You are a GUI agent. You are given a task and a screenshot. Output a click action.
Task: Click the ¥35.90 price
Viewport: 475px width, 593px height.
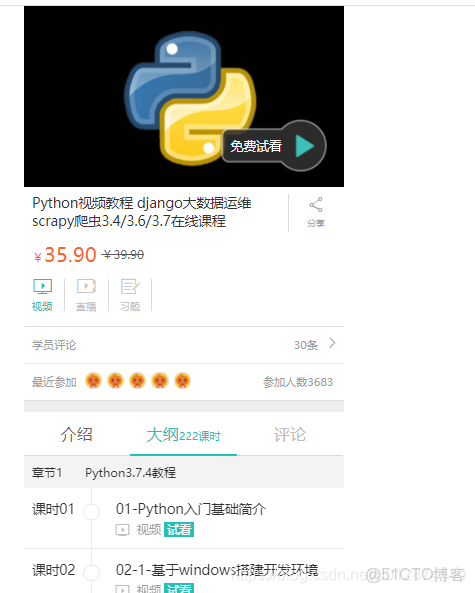(x=65, y=255)
